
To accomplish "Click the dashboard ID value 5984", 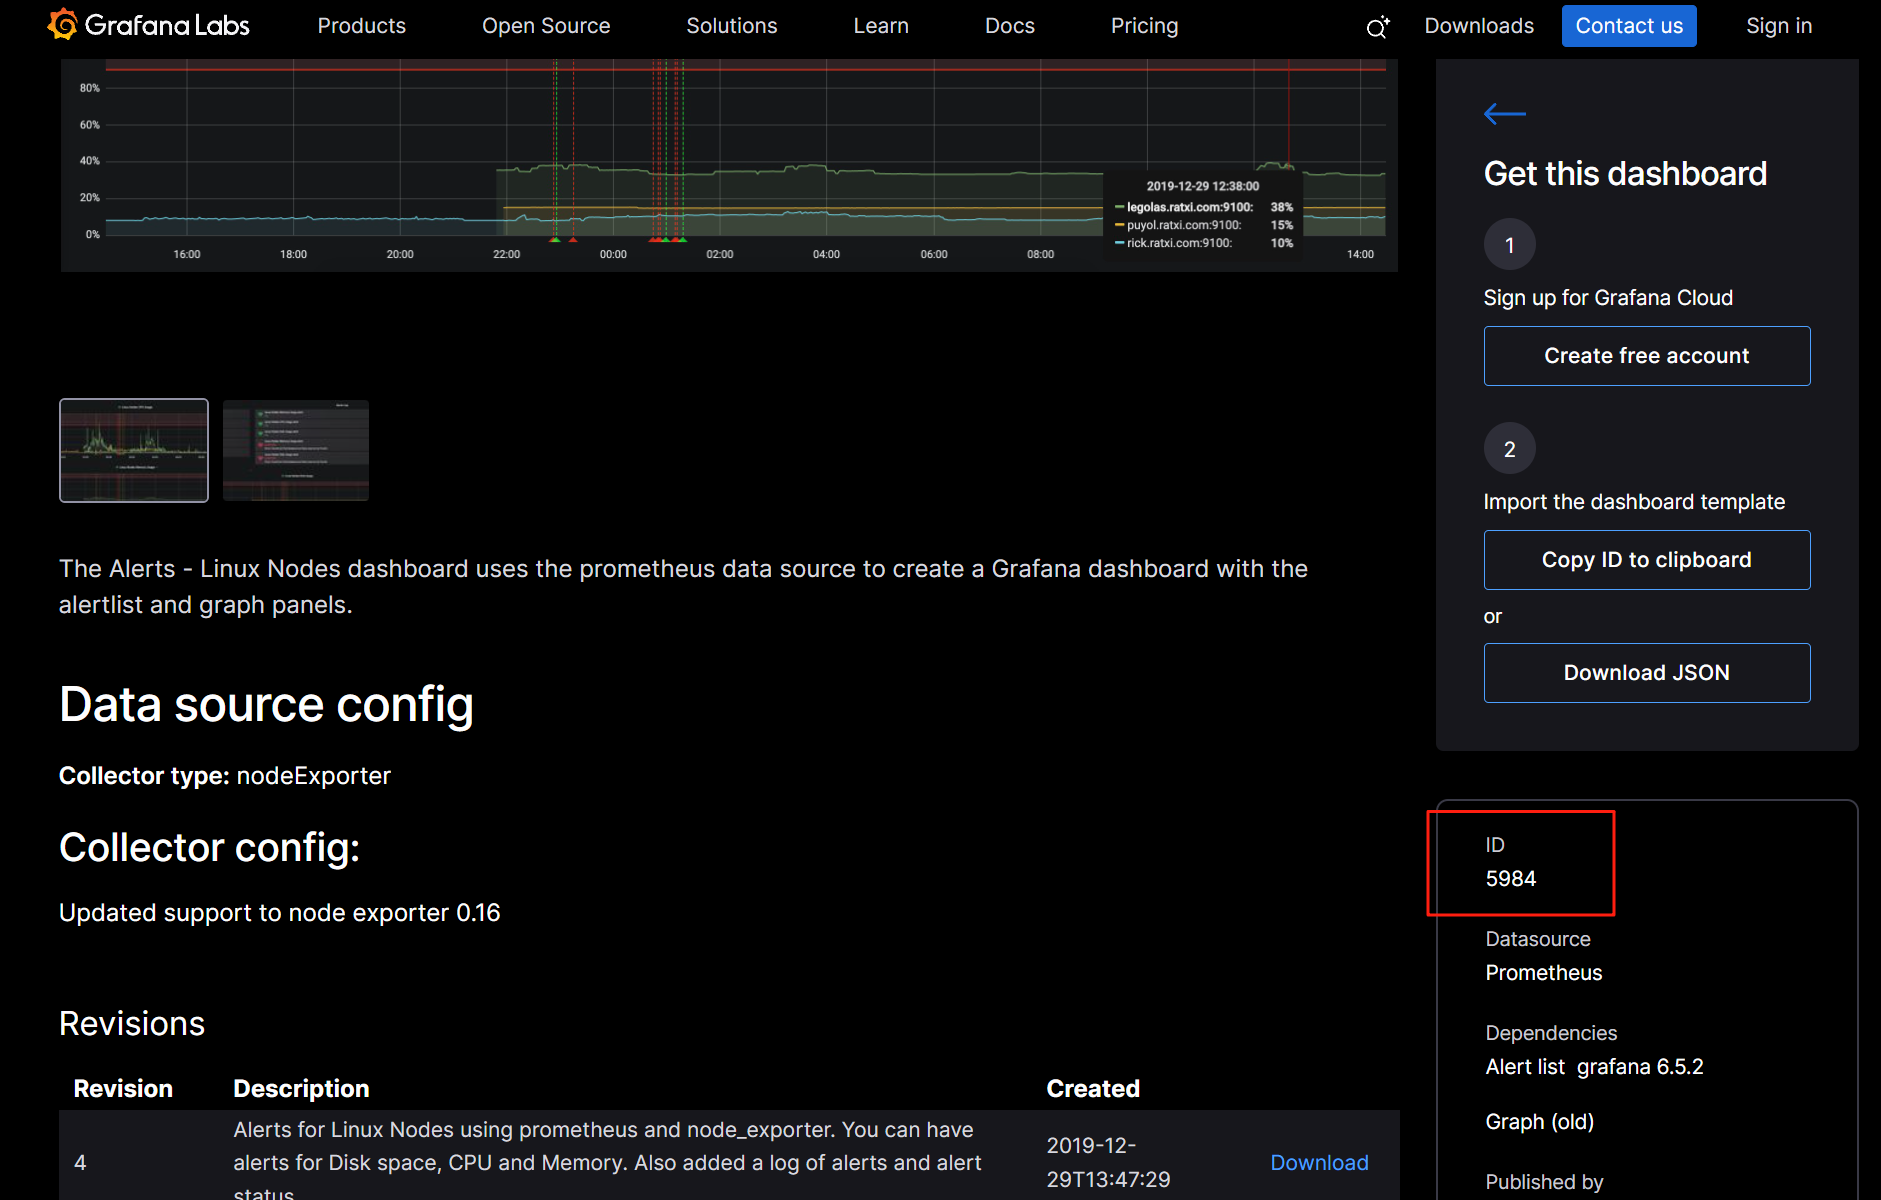I will pos(1510,879).
